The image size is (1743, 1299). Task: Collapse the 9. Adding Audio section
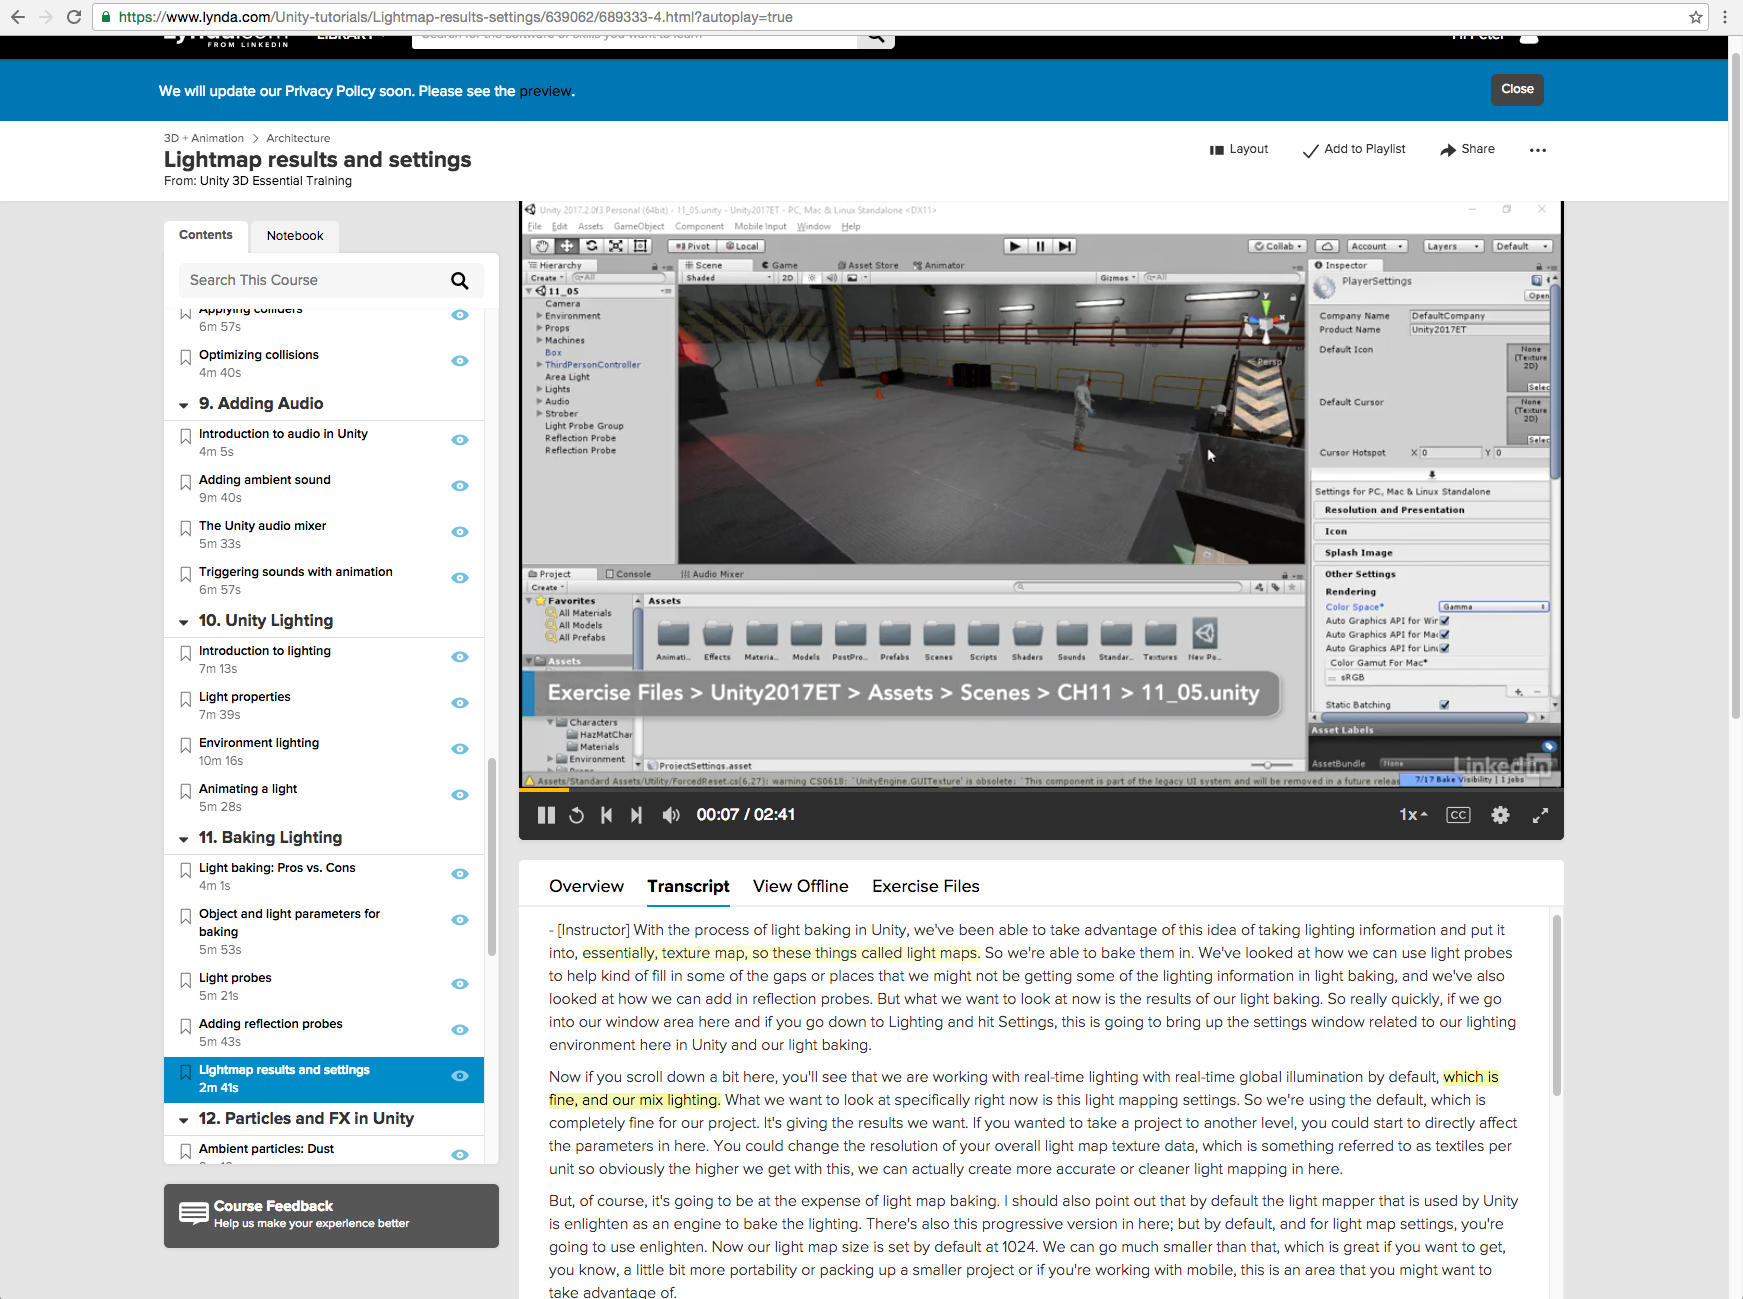coord(183,405)
